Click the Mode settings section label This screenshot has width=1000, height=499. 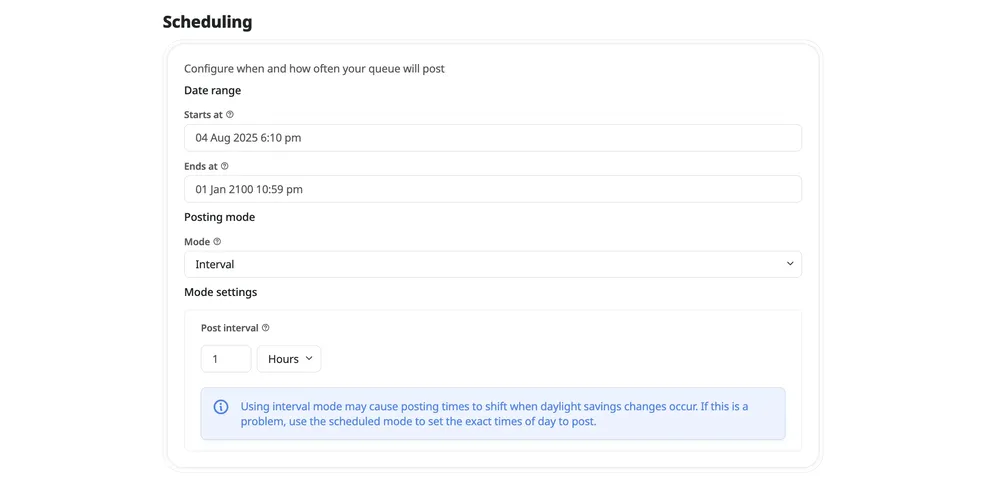coord(221,292)
